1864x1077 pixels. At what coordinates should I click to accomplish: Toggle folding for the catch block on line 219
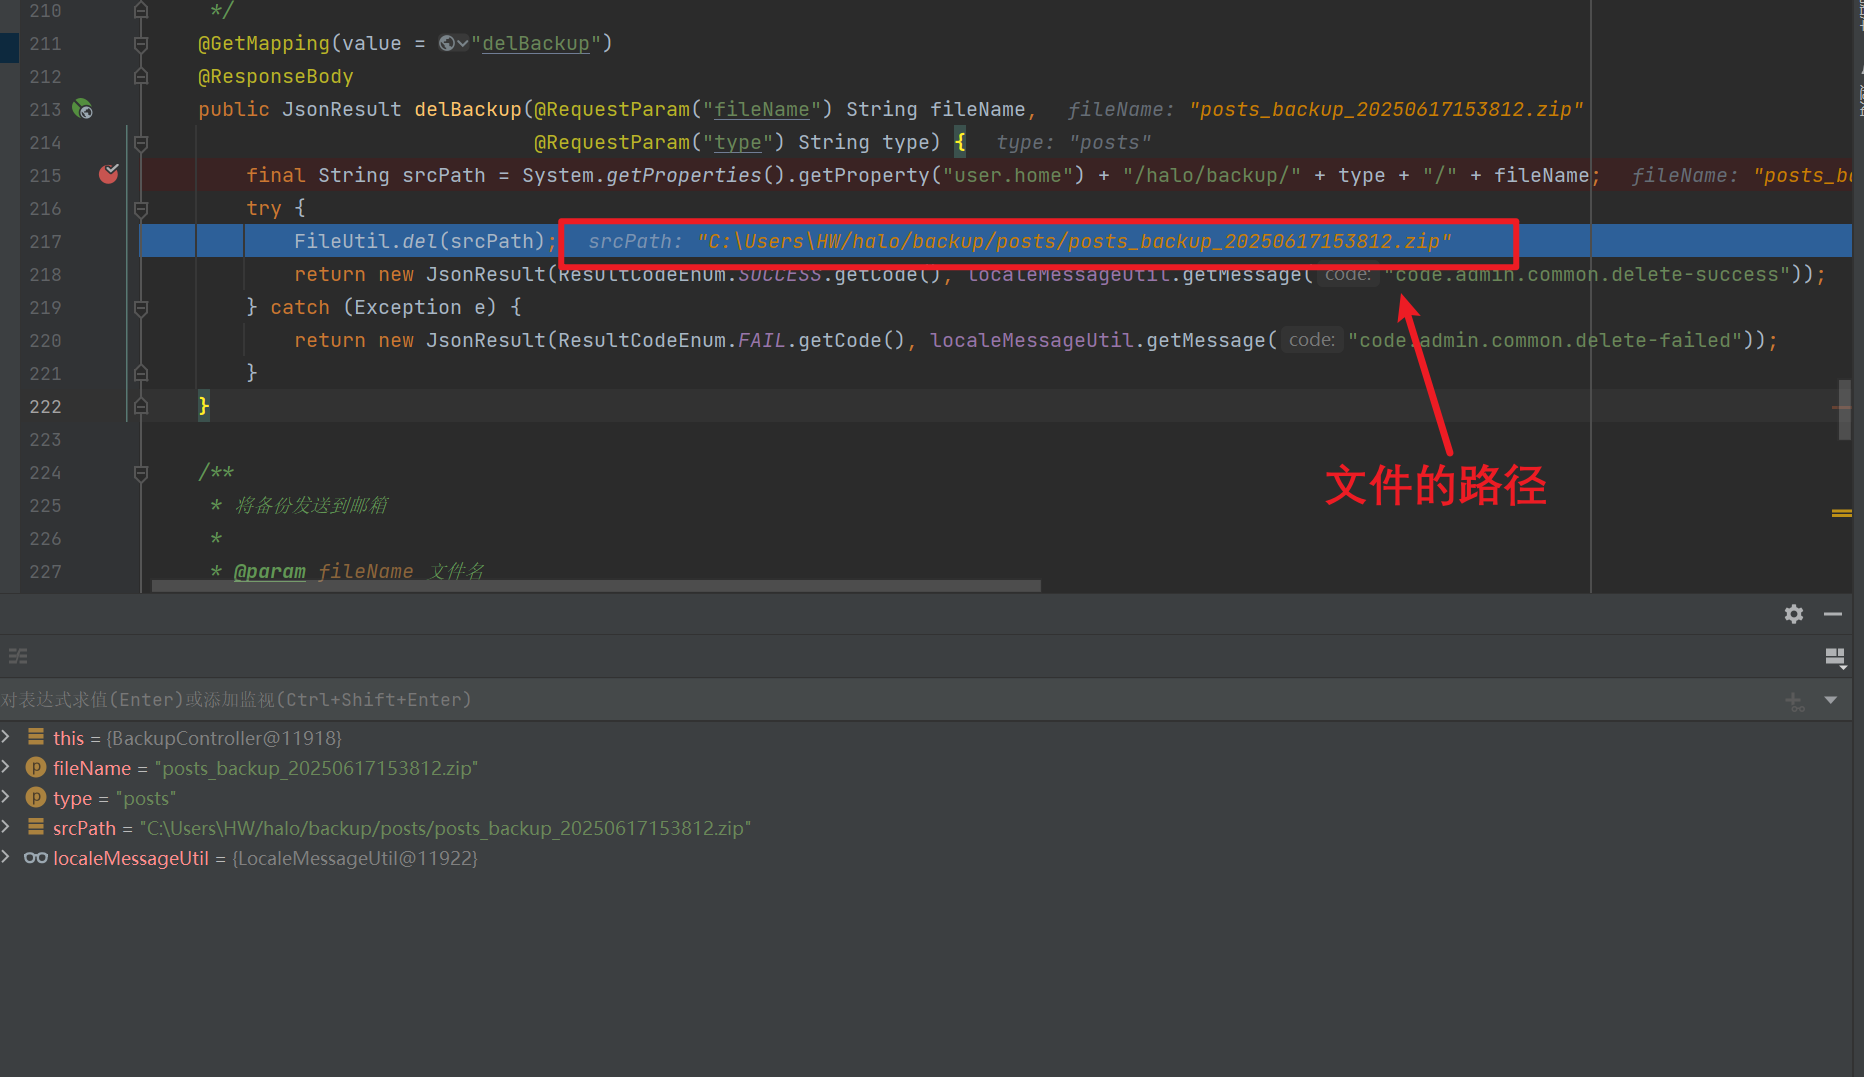coord(141,308)
